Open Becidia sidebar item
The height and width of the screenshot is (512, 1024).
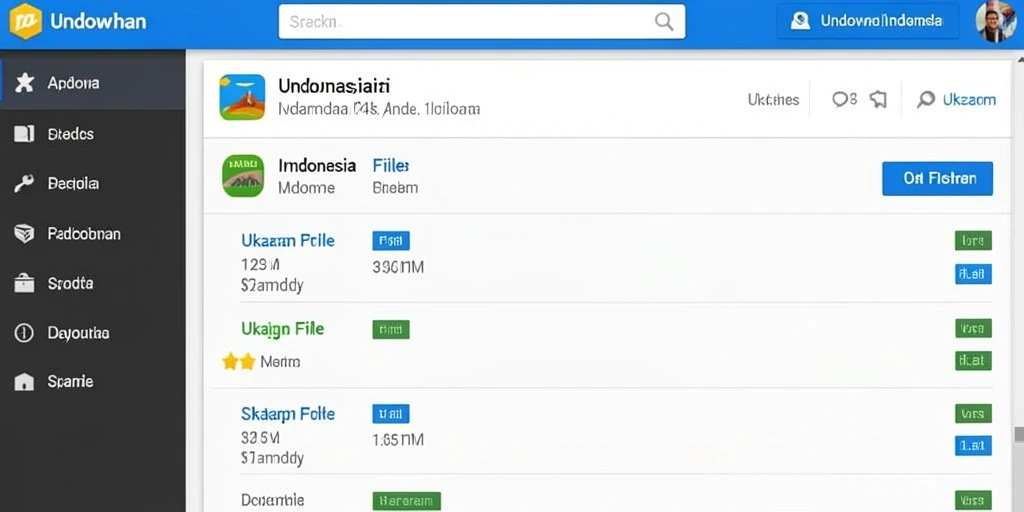(x=73, y=184)
